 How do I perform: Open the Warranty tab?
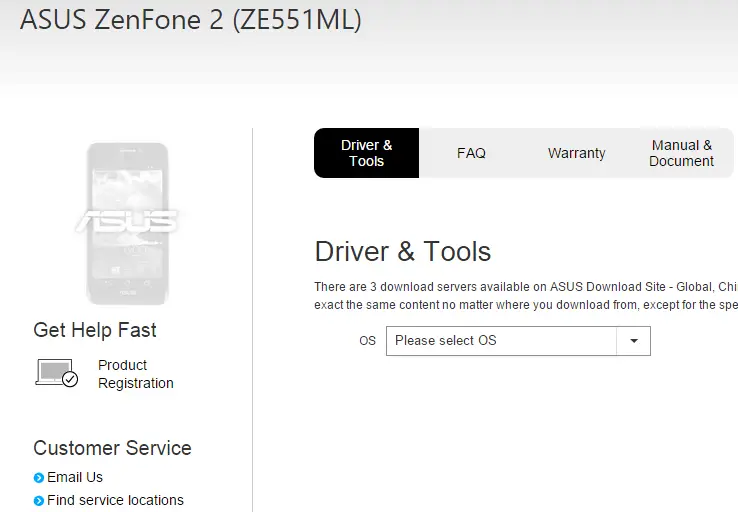click(x=576, y=153)
